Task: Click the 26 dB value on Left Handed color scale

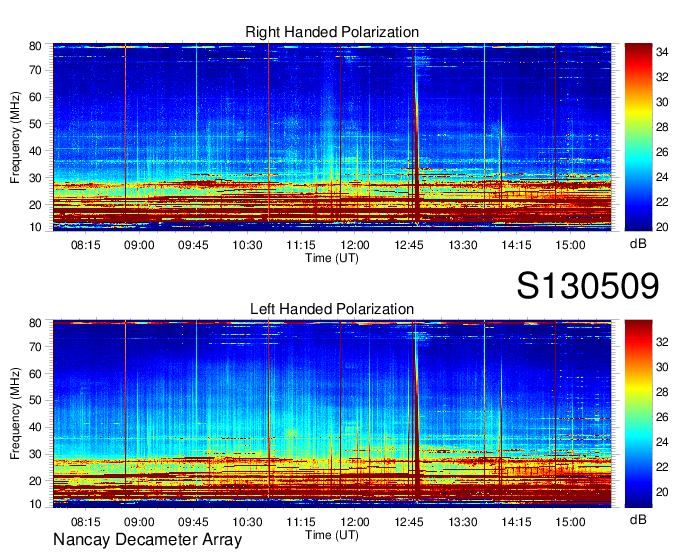Action: pyautogui.click(x=662, y=417)
